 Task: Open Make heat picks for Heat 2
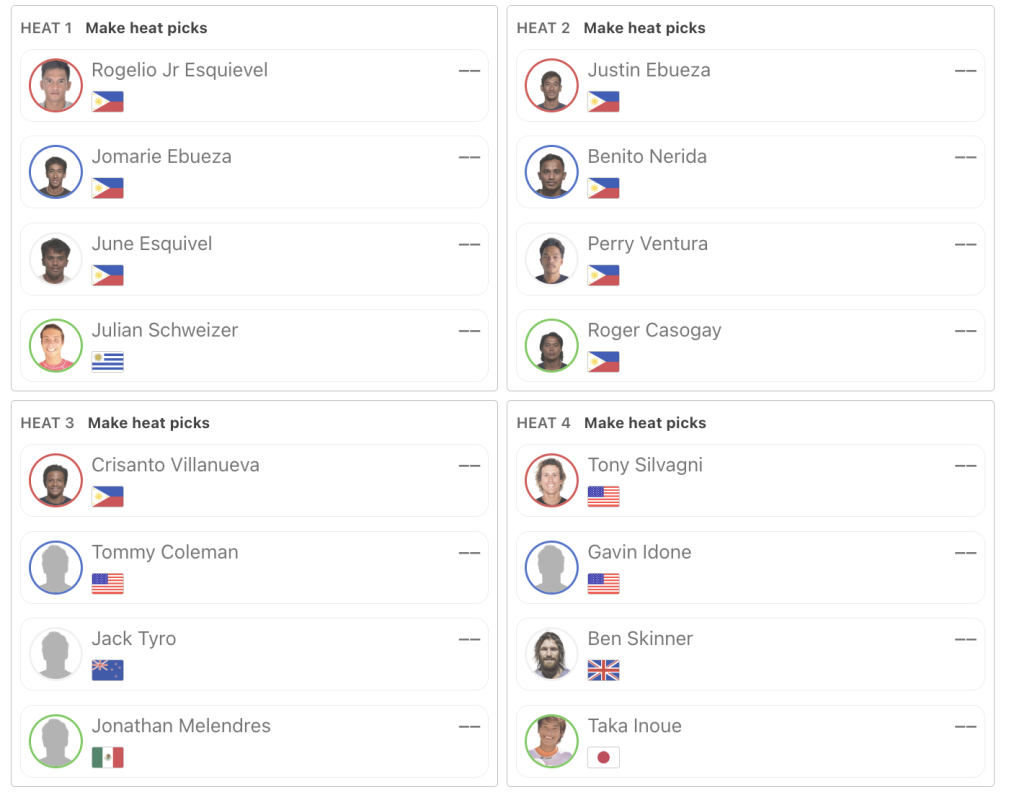pyautogui.click(x=644, y=28)
